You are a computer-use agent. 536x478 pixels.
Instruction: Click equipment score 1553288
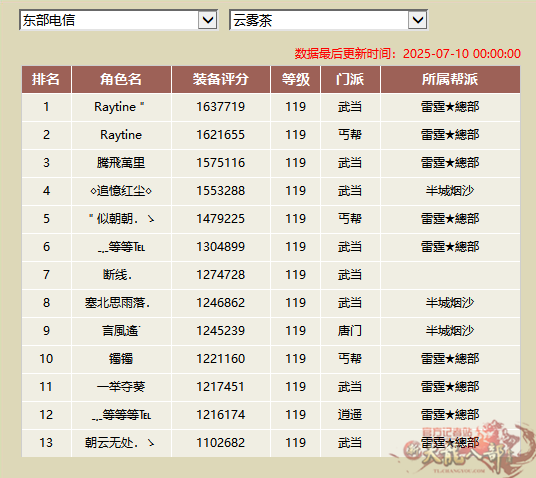coord(220,191)
